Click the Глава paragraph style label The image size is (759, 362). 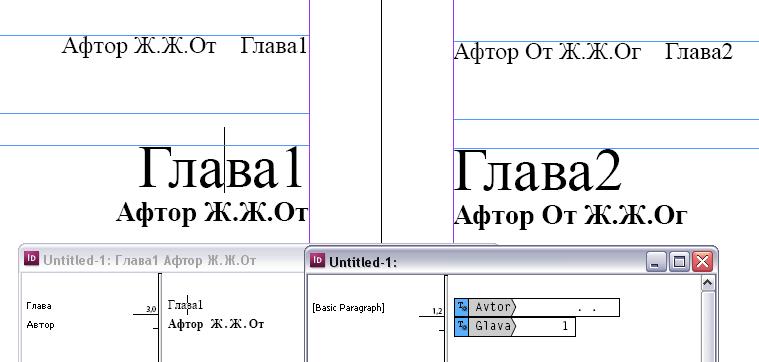tap(39, 306)
